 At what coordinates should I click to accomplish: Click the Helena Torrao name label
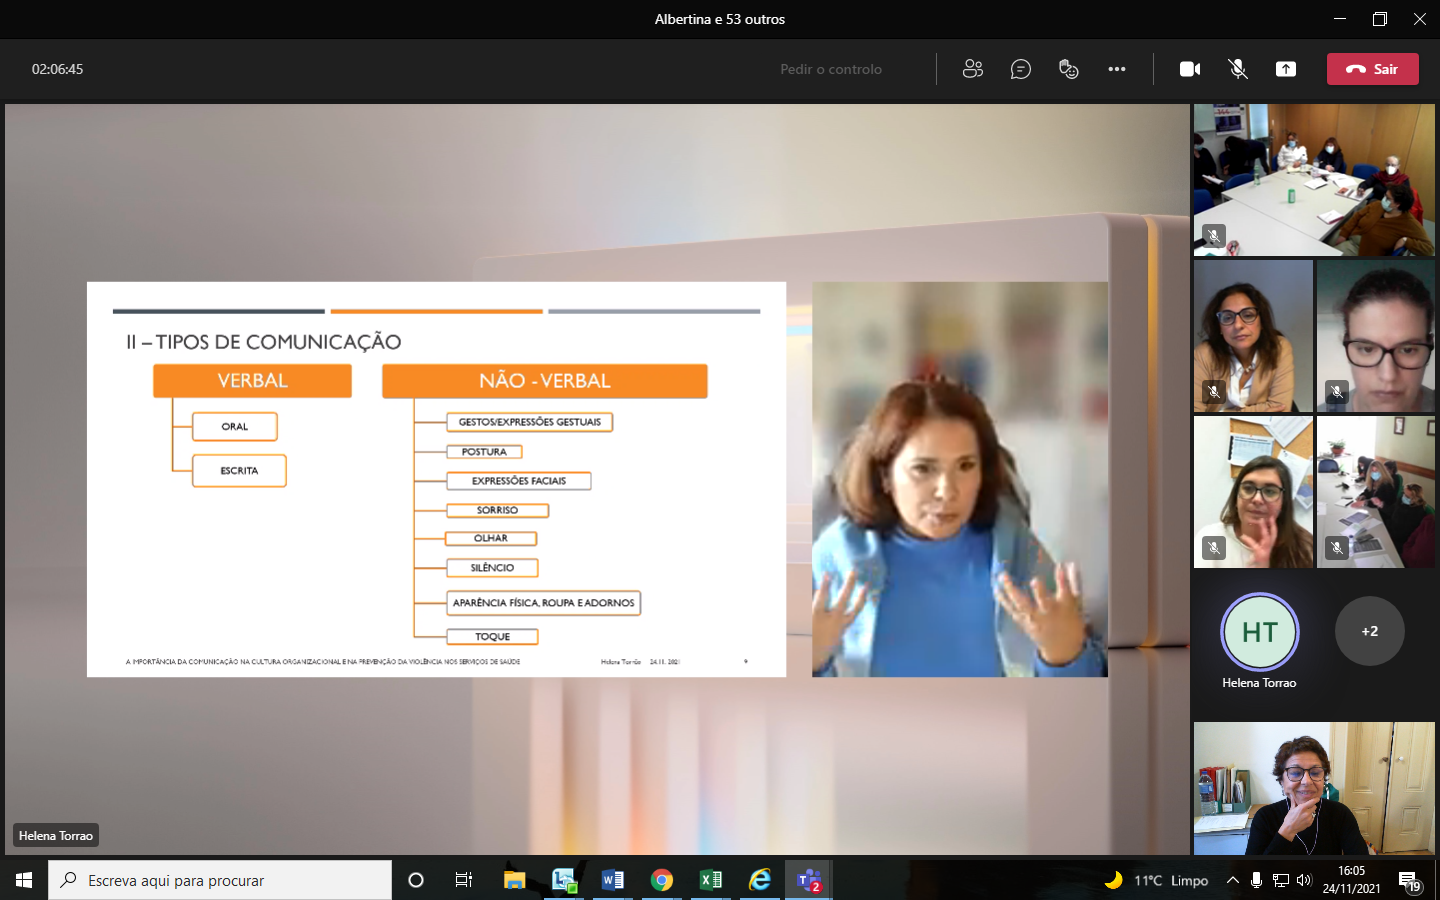click(x=56, y=835)
